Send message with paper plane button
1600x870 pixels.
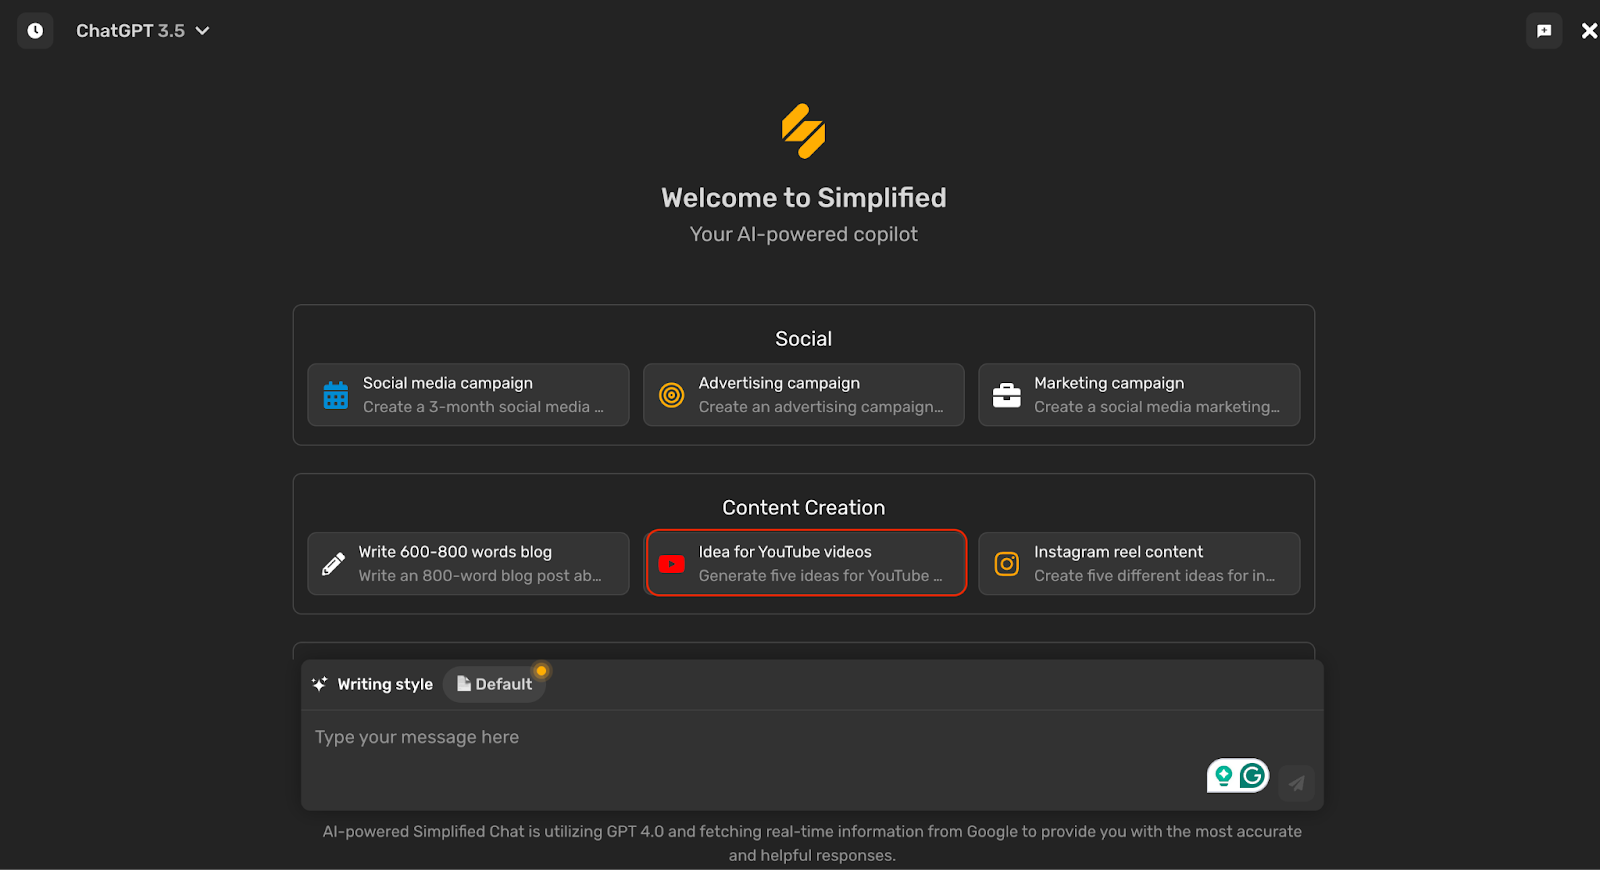coord(1297,783)
